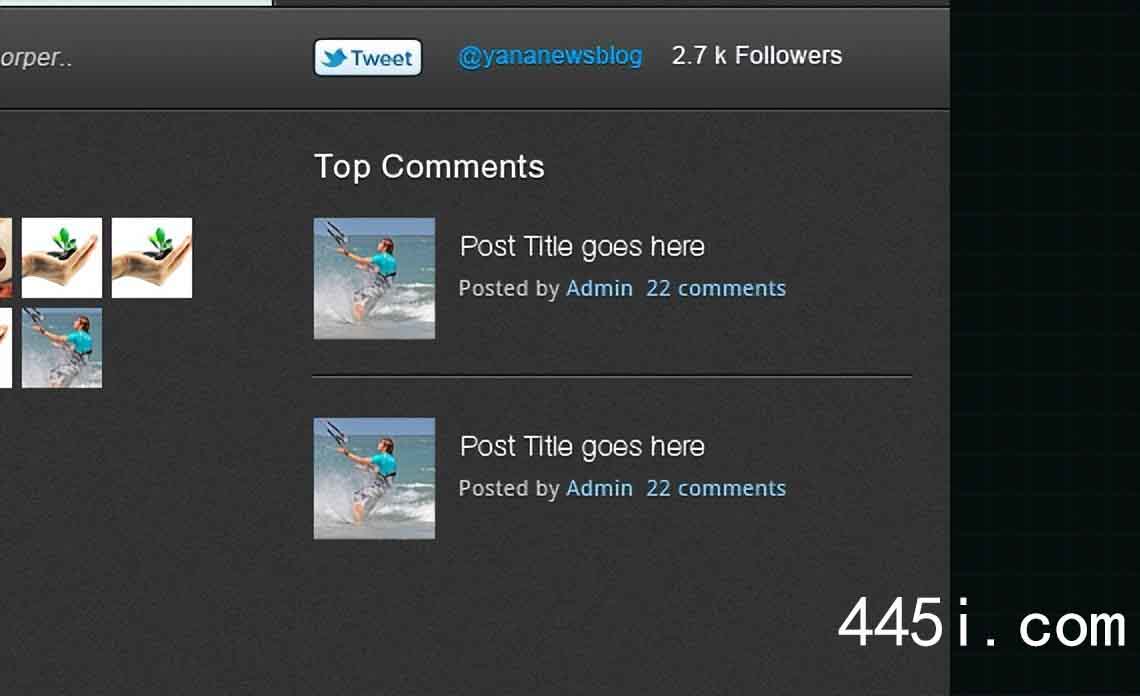Open the second Post Title goes here

click(x=582, y=447)
